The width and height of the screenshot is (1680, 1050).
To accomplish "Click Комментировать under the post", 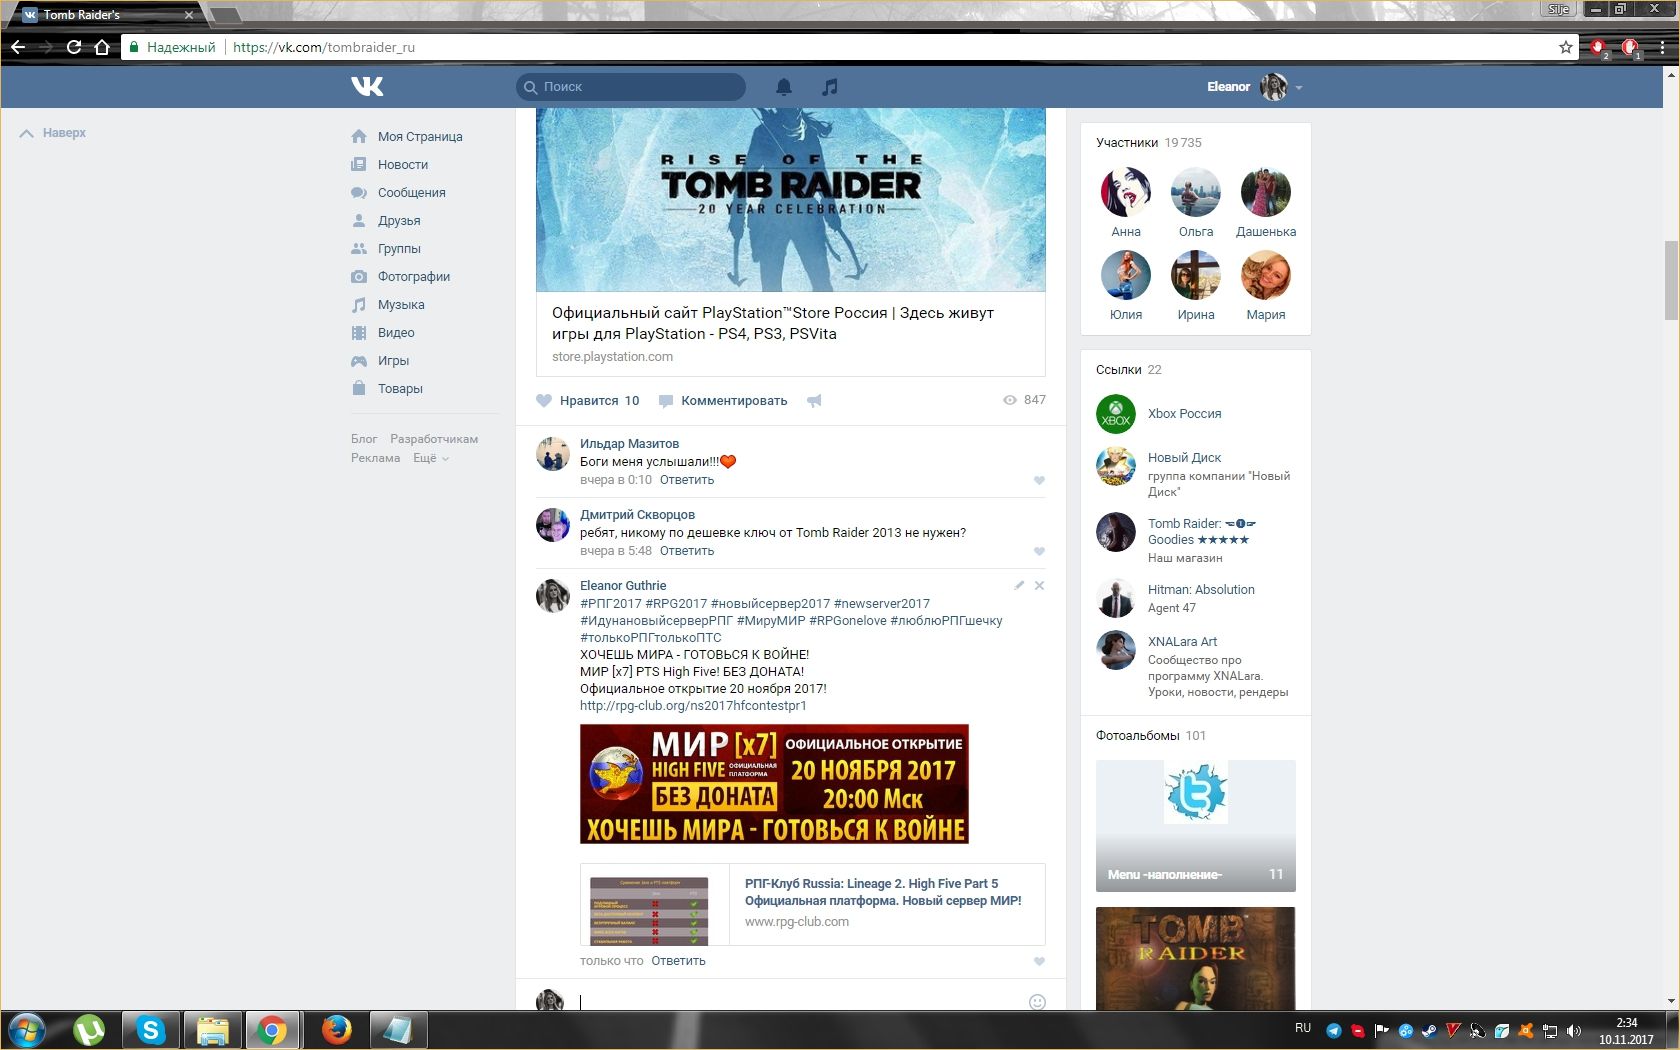I will (x=734, y=401).
